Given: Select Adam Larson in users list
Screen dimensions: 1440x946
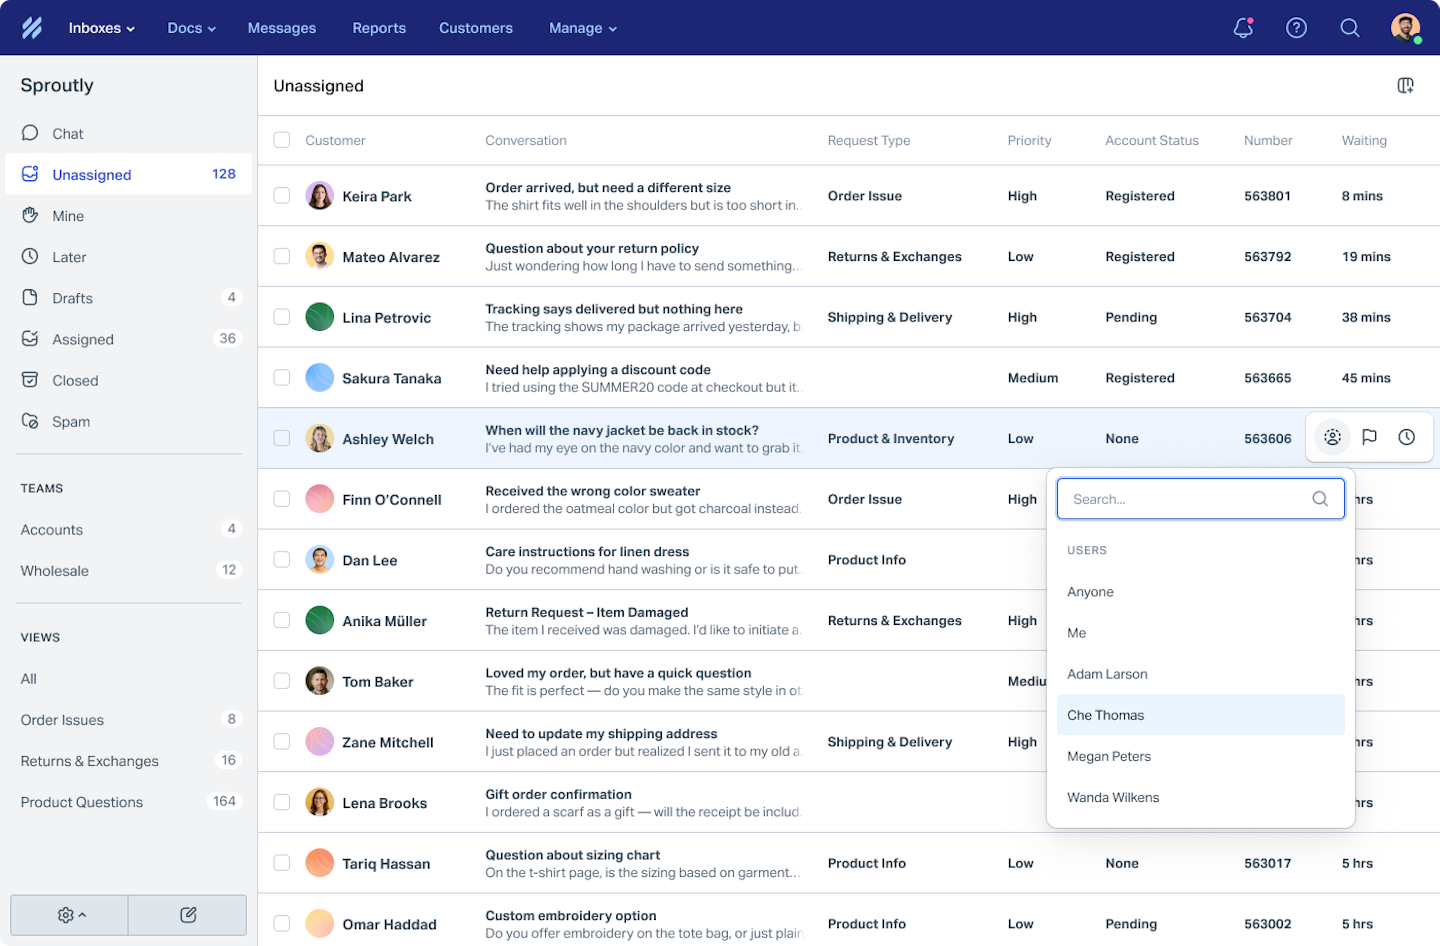Looking at the screenshot, I should pos(1201,674).
